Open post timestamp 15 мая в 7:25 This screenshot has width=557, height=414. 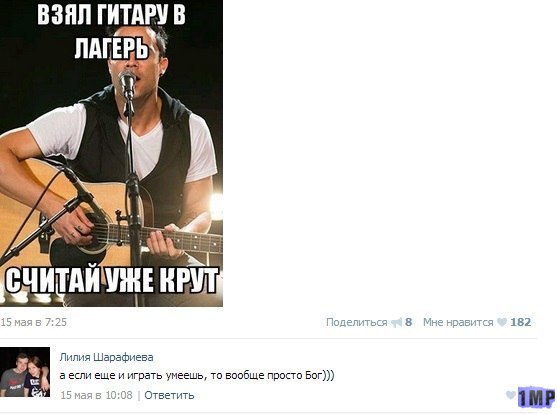[34, 322]
